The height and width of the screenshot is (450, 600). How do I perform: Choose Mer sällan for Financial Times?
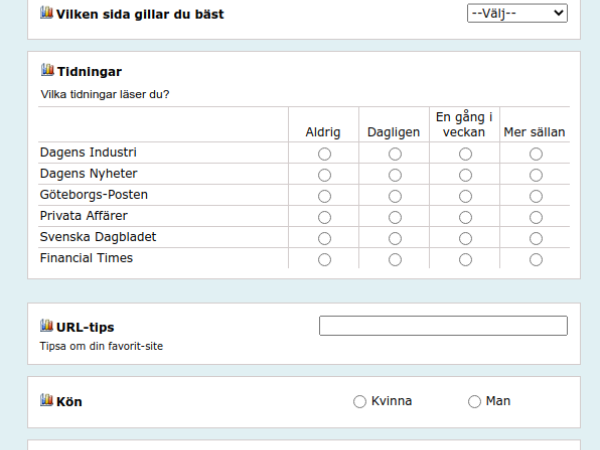pyautogui.click(x=536, y=260)
